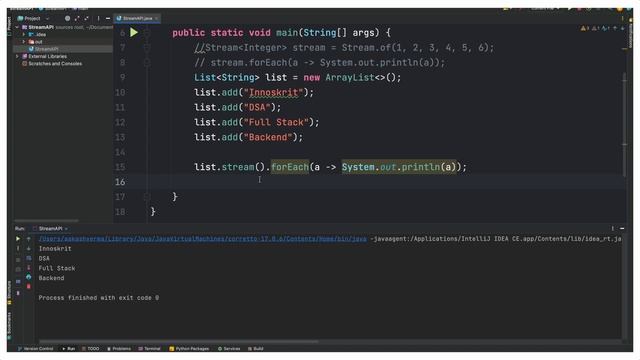Open Version Control tool window

coord(36,349)
